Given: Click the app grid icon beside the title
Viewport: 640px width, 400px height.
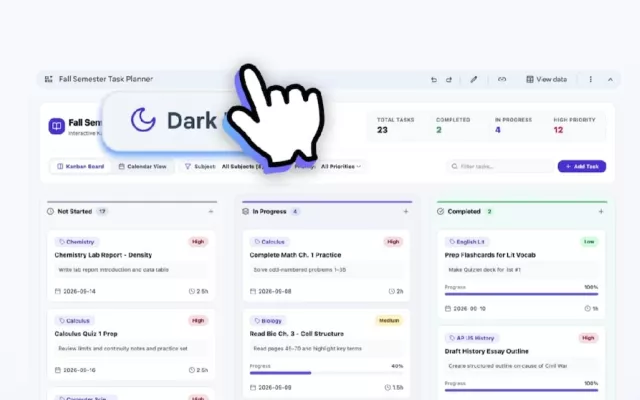Looking at the screenshot, I should (x=49, y=79).
